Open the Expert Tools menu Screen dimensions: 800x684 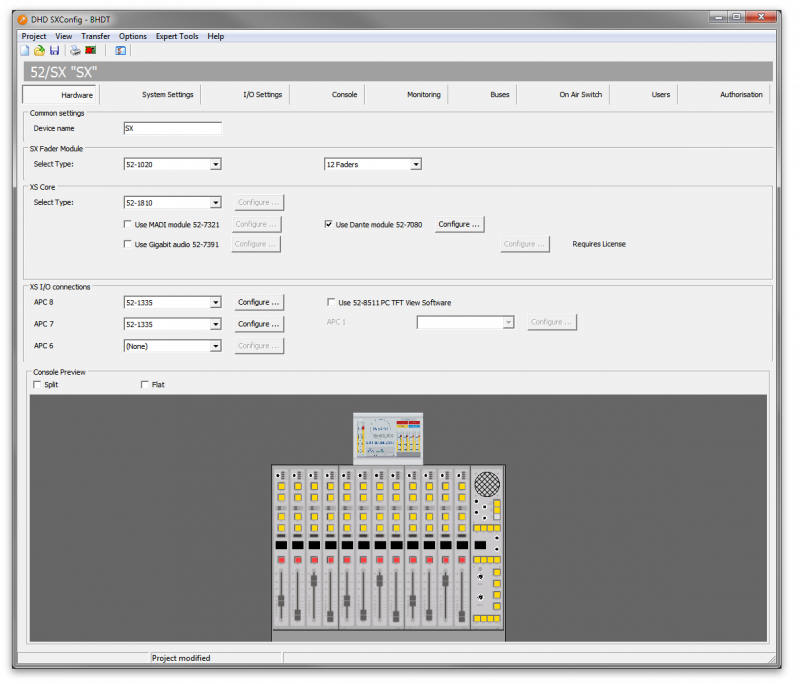177,36
